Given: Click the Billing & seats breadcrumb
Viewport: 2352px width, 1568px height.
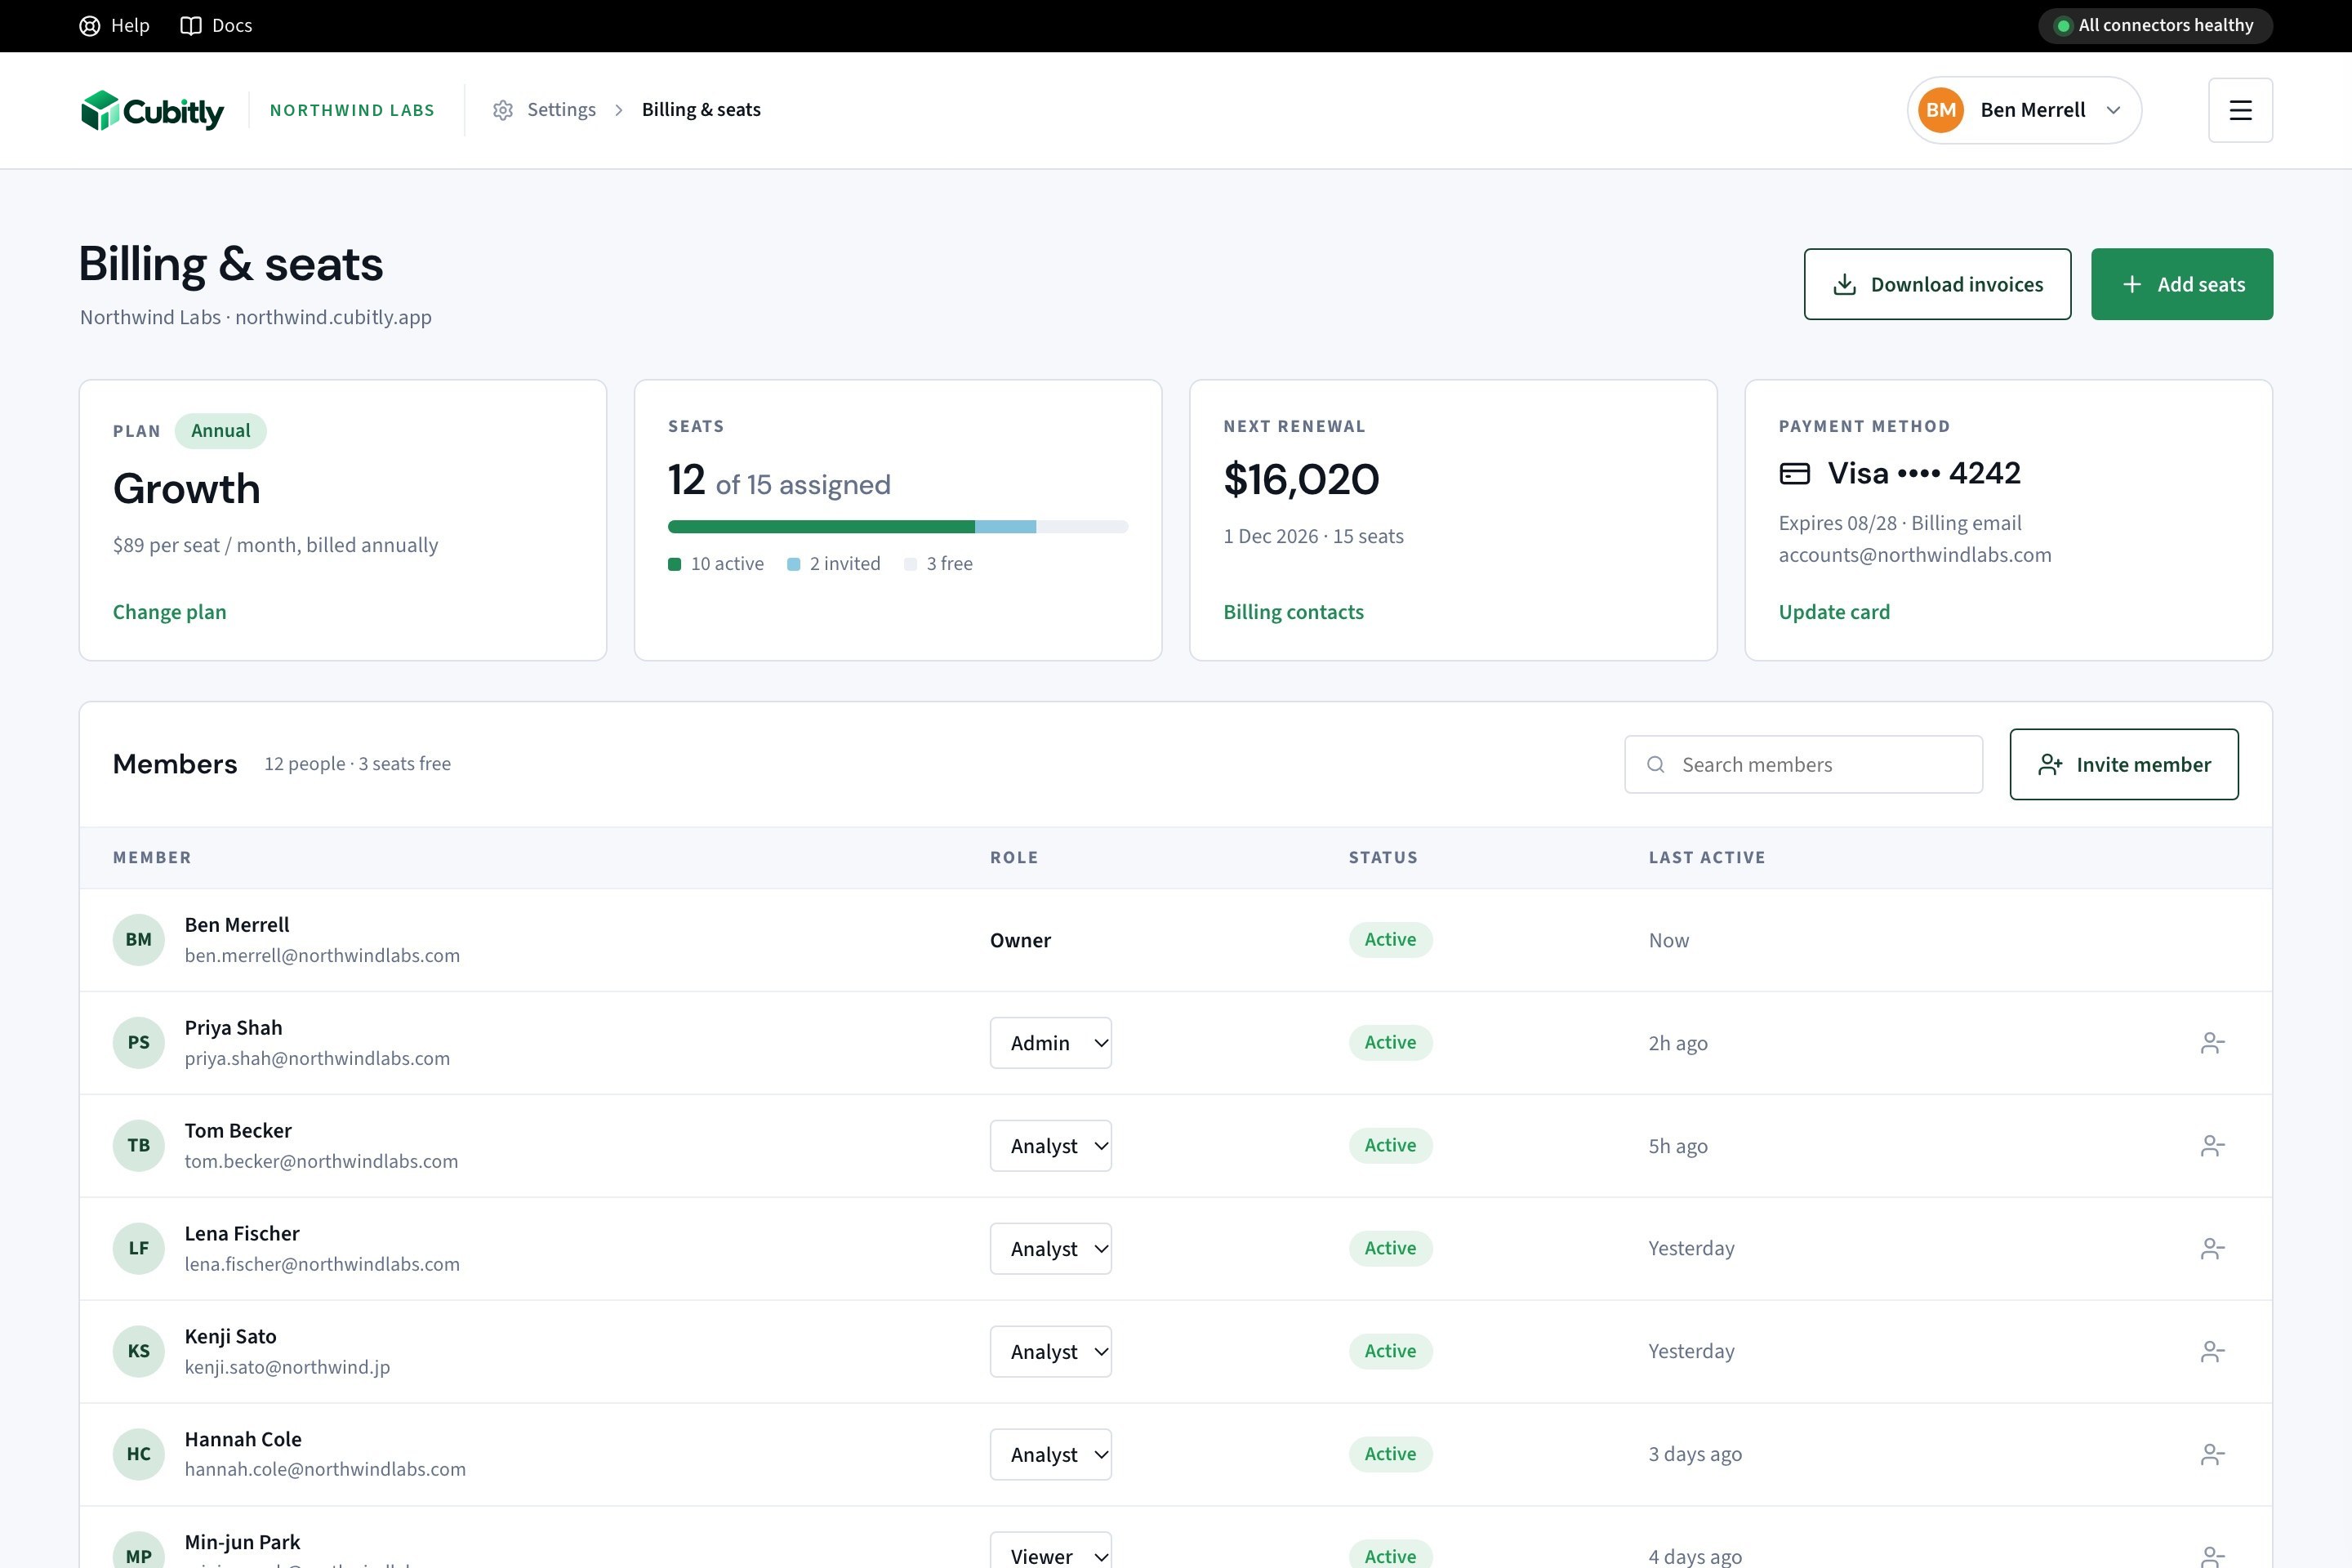Looking at the screenshot, I should [701, 110].
